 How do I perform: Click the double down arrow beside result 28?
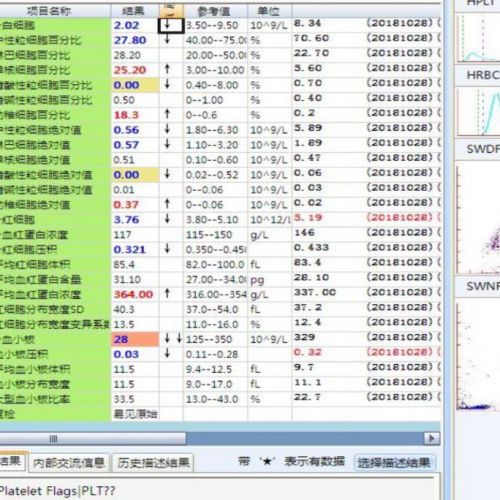173,339
